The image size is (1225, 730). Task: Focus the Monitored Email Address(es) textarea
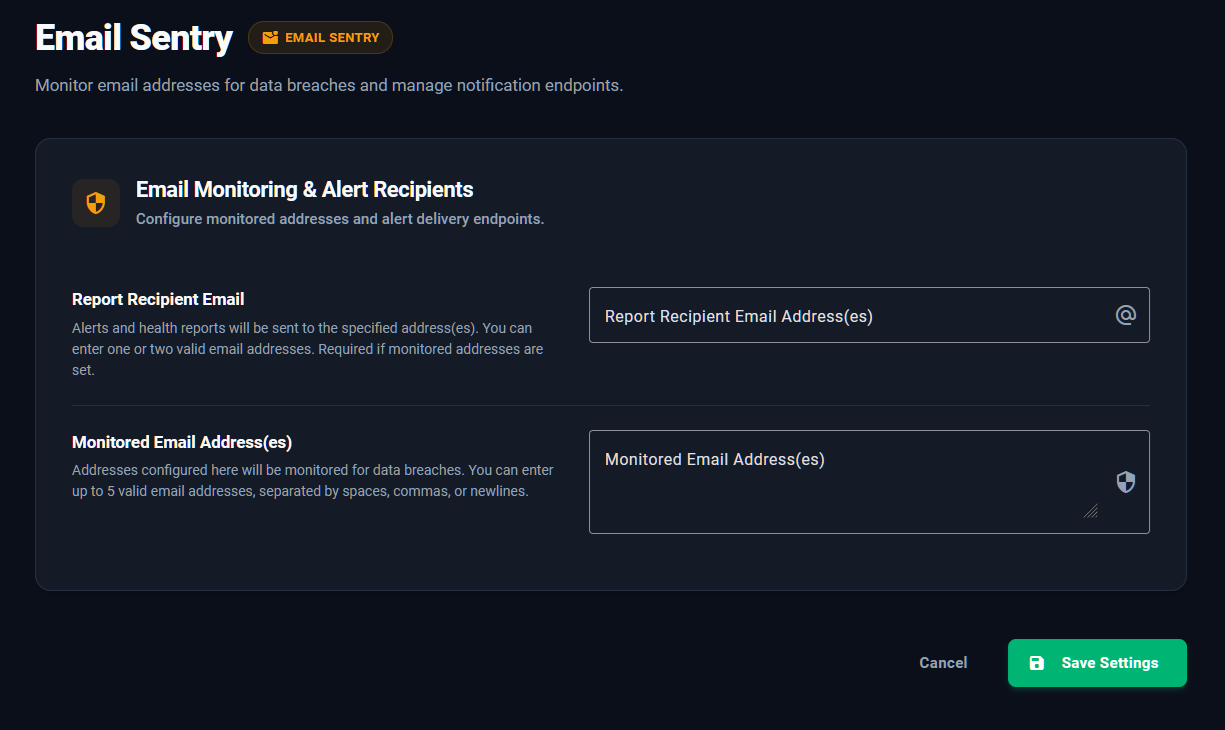(x=869, y=482)
